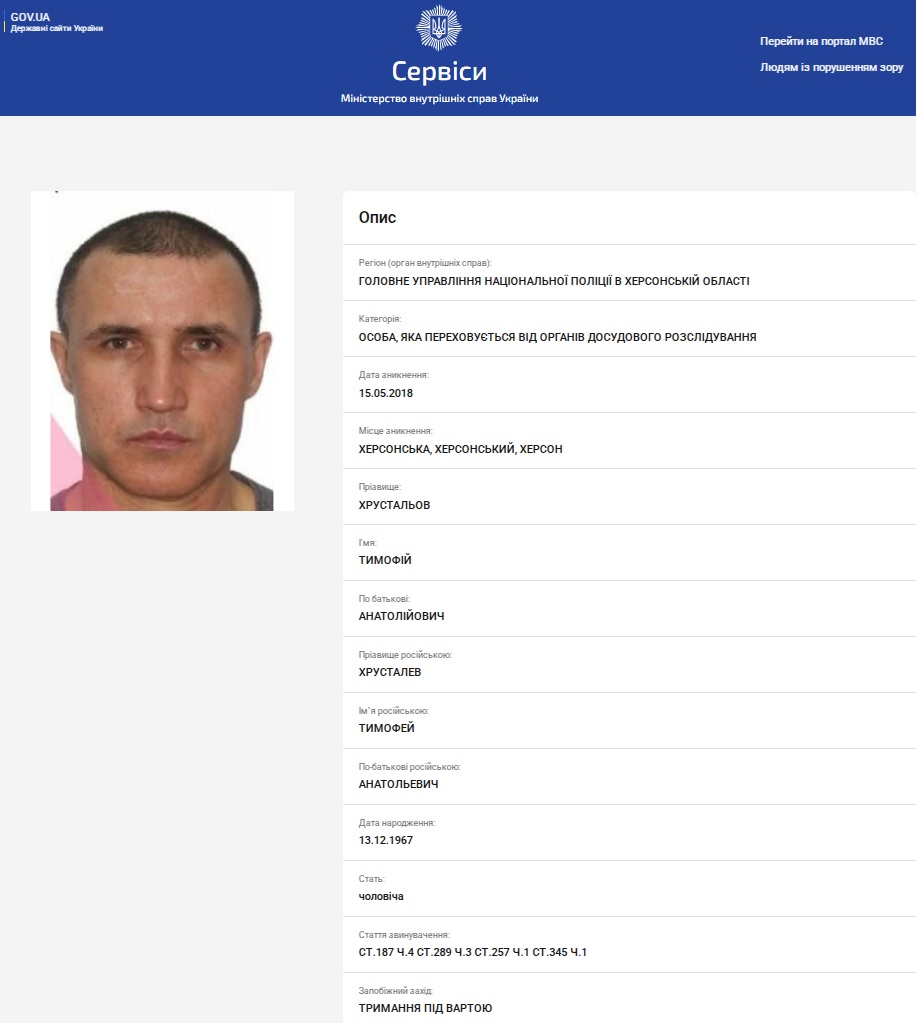Click the ТРИМАННЯ ПІД ВАРТОЮ value

[425, 1008]
